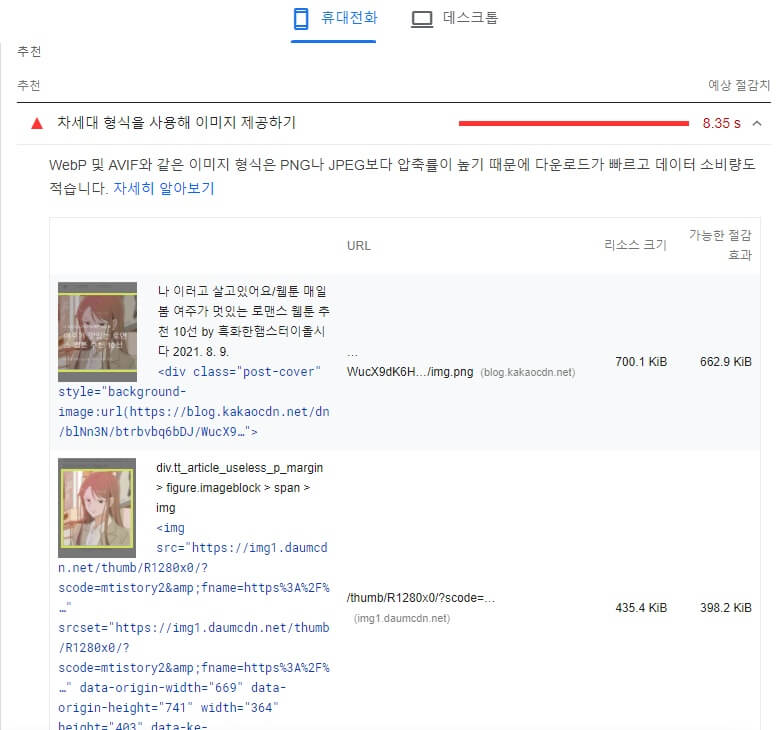
Task: Click the div class="post-cover" code snippet
Action: (x=194, y=401)
